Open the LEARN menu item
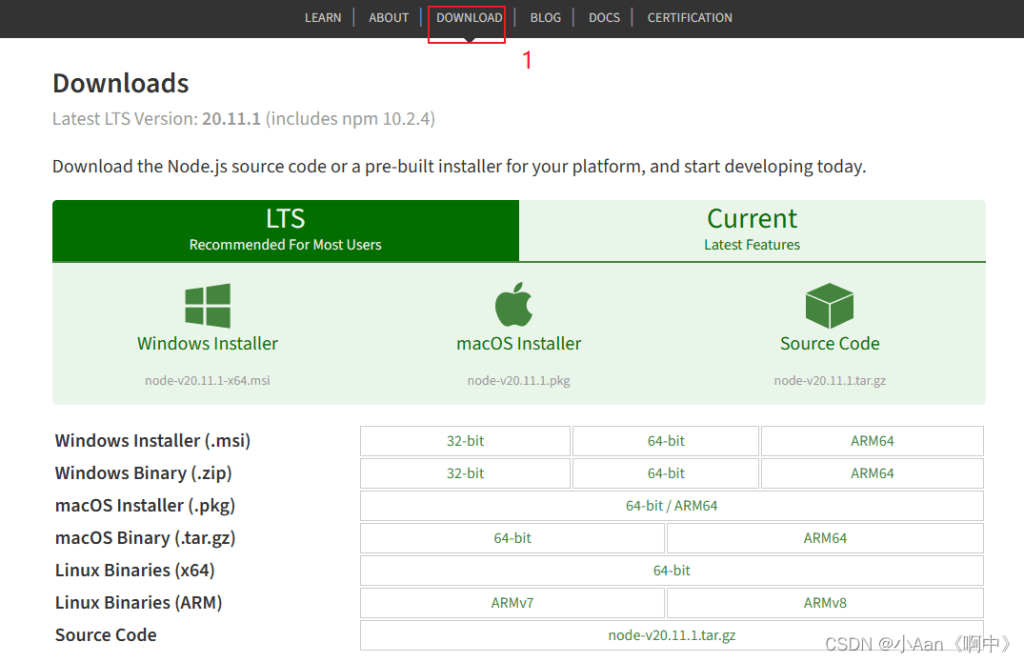 click(323, 18)
